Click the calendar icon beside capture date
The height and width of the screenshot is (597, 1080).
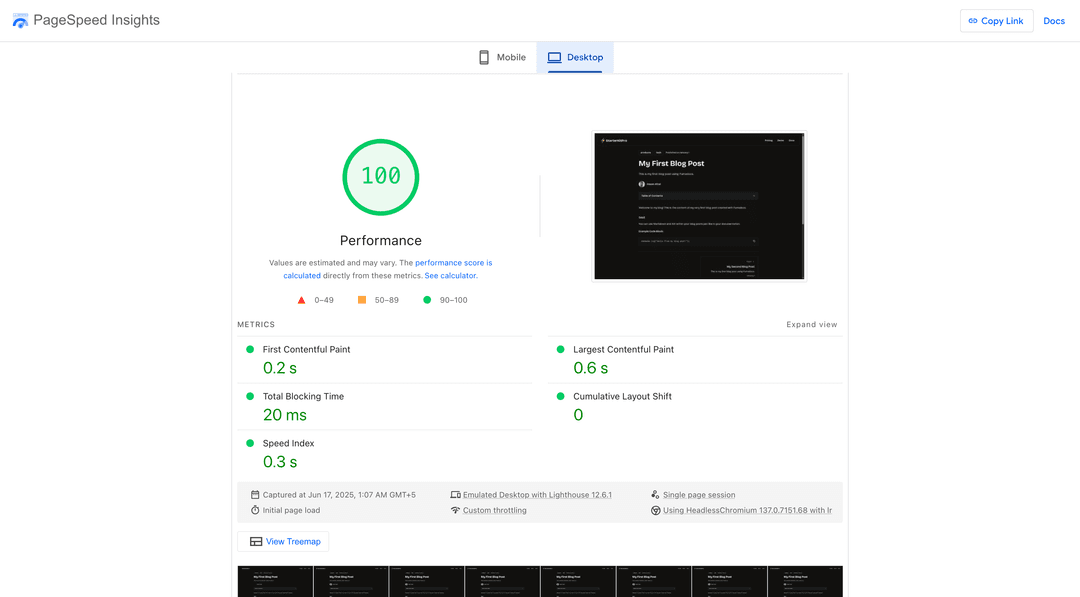tap(255, 494)
